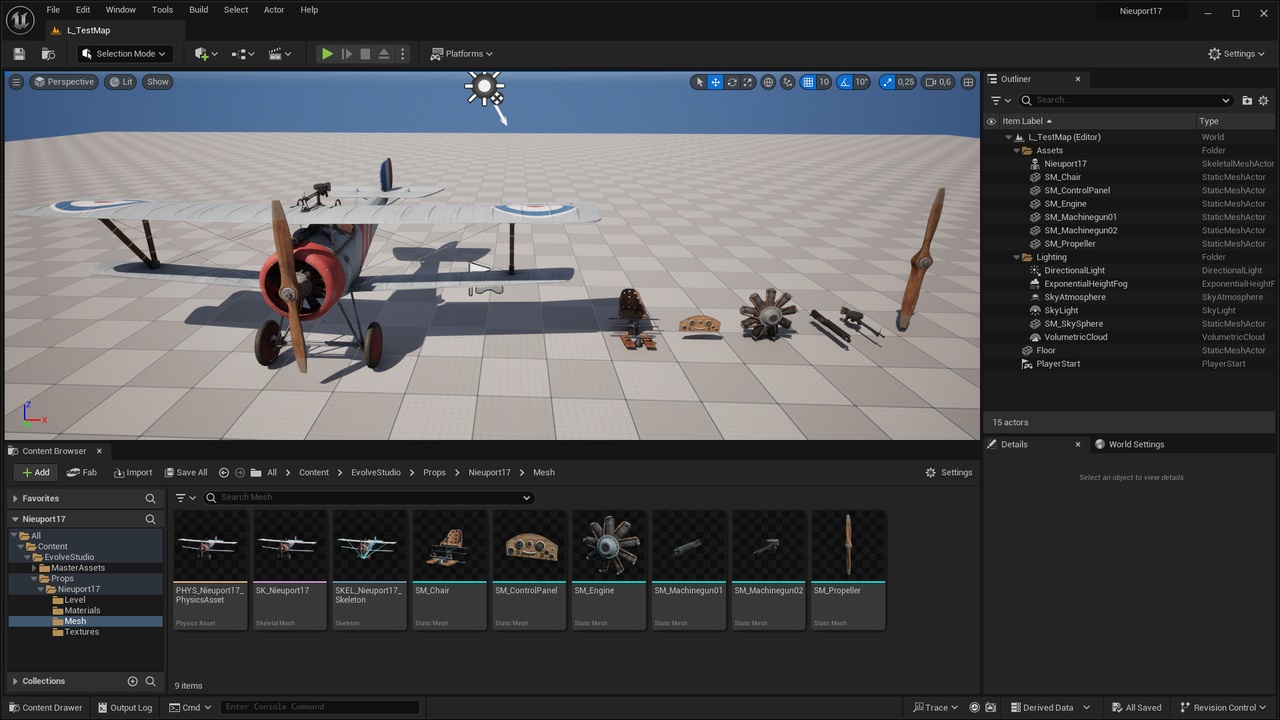The width and height of the screenshot is (1280, 720).
Task: Expand the Favorites section
Action: click(x=16, y=499)
